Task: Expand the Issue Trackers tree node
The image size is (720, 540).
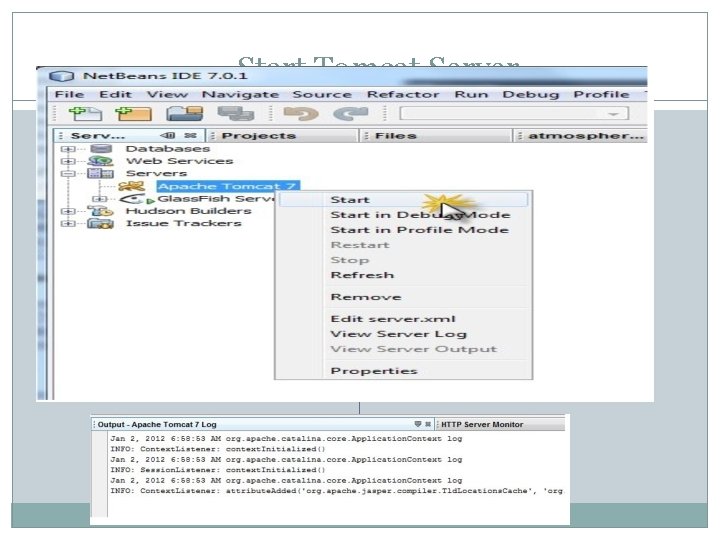Action: [68, 224]
